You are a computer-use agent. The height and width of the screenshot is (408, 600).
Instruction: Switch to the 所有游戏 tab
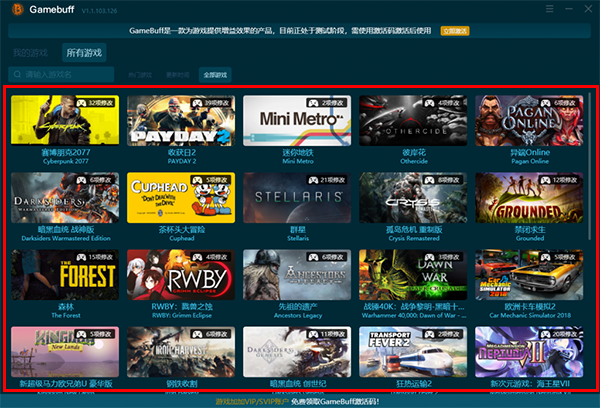(84, 52)
